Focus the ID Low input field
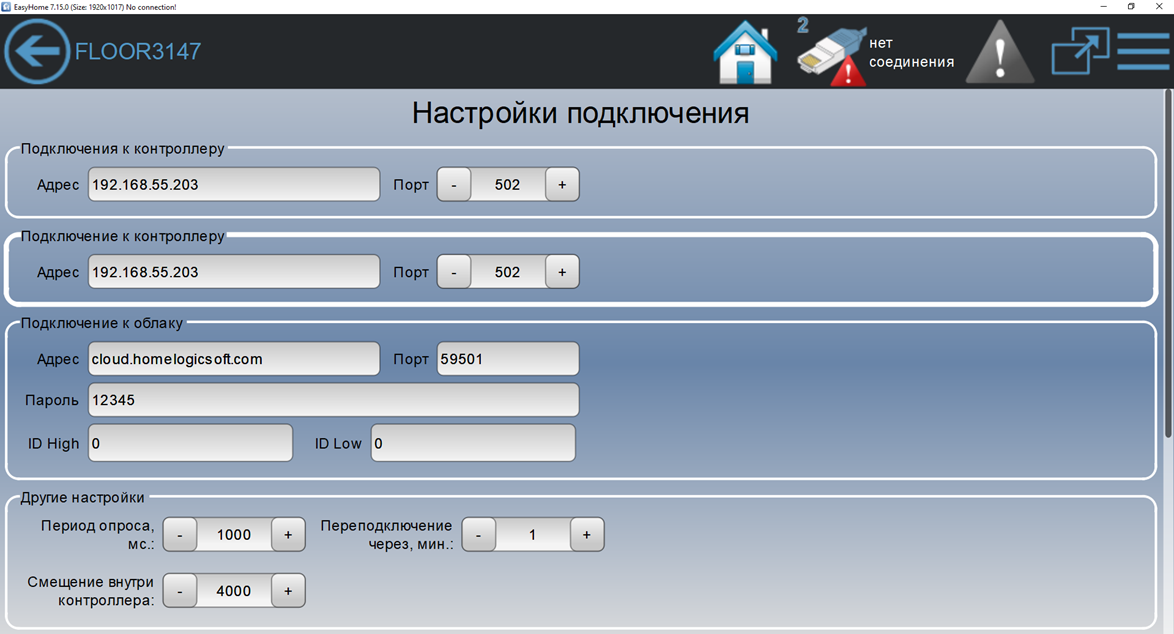 click(473, 443)
